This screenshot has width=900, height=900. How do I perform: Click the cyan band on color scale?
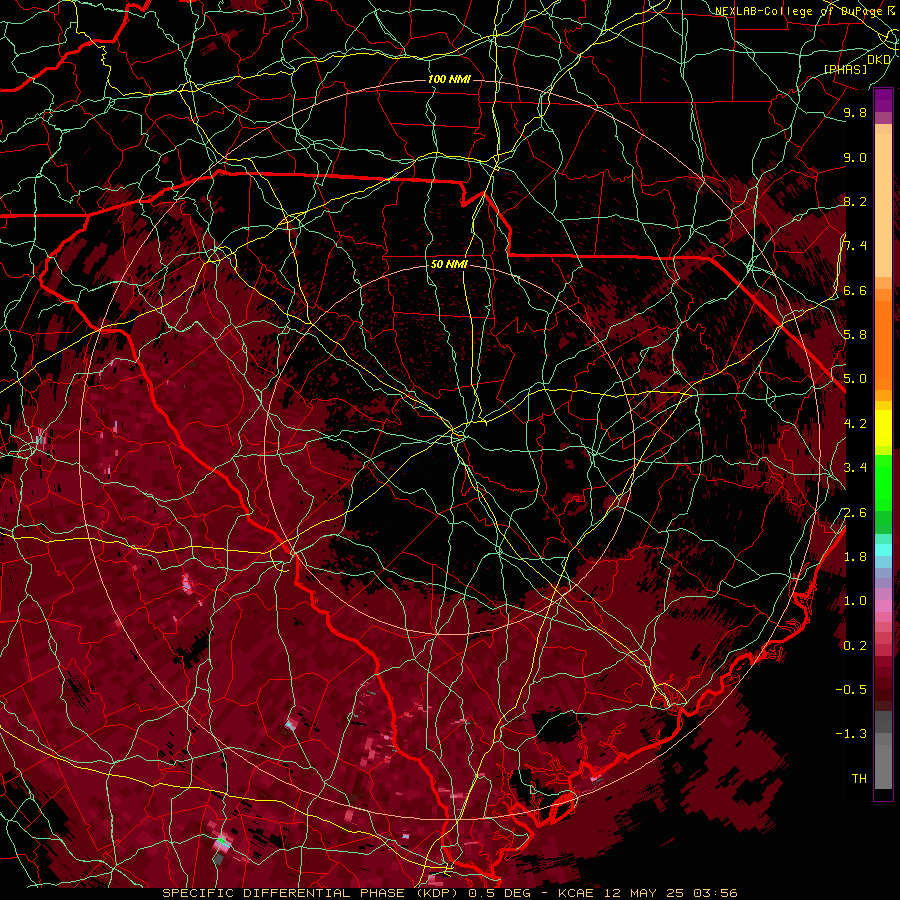883,550
